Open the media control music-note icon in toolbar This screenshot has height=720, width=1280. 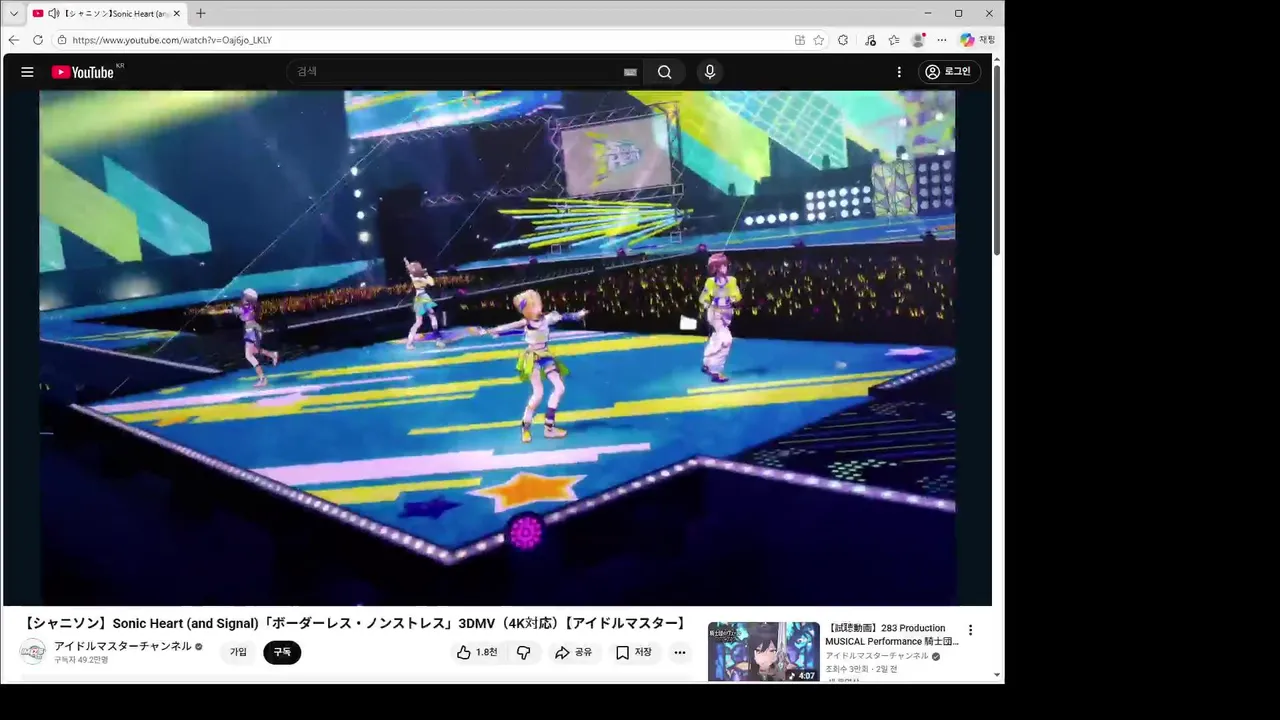coord(870,40)
